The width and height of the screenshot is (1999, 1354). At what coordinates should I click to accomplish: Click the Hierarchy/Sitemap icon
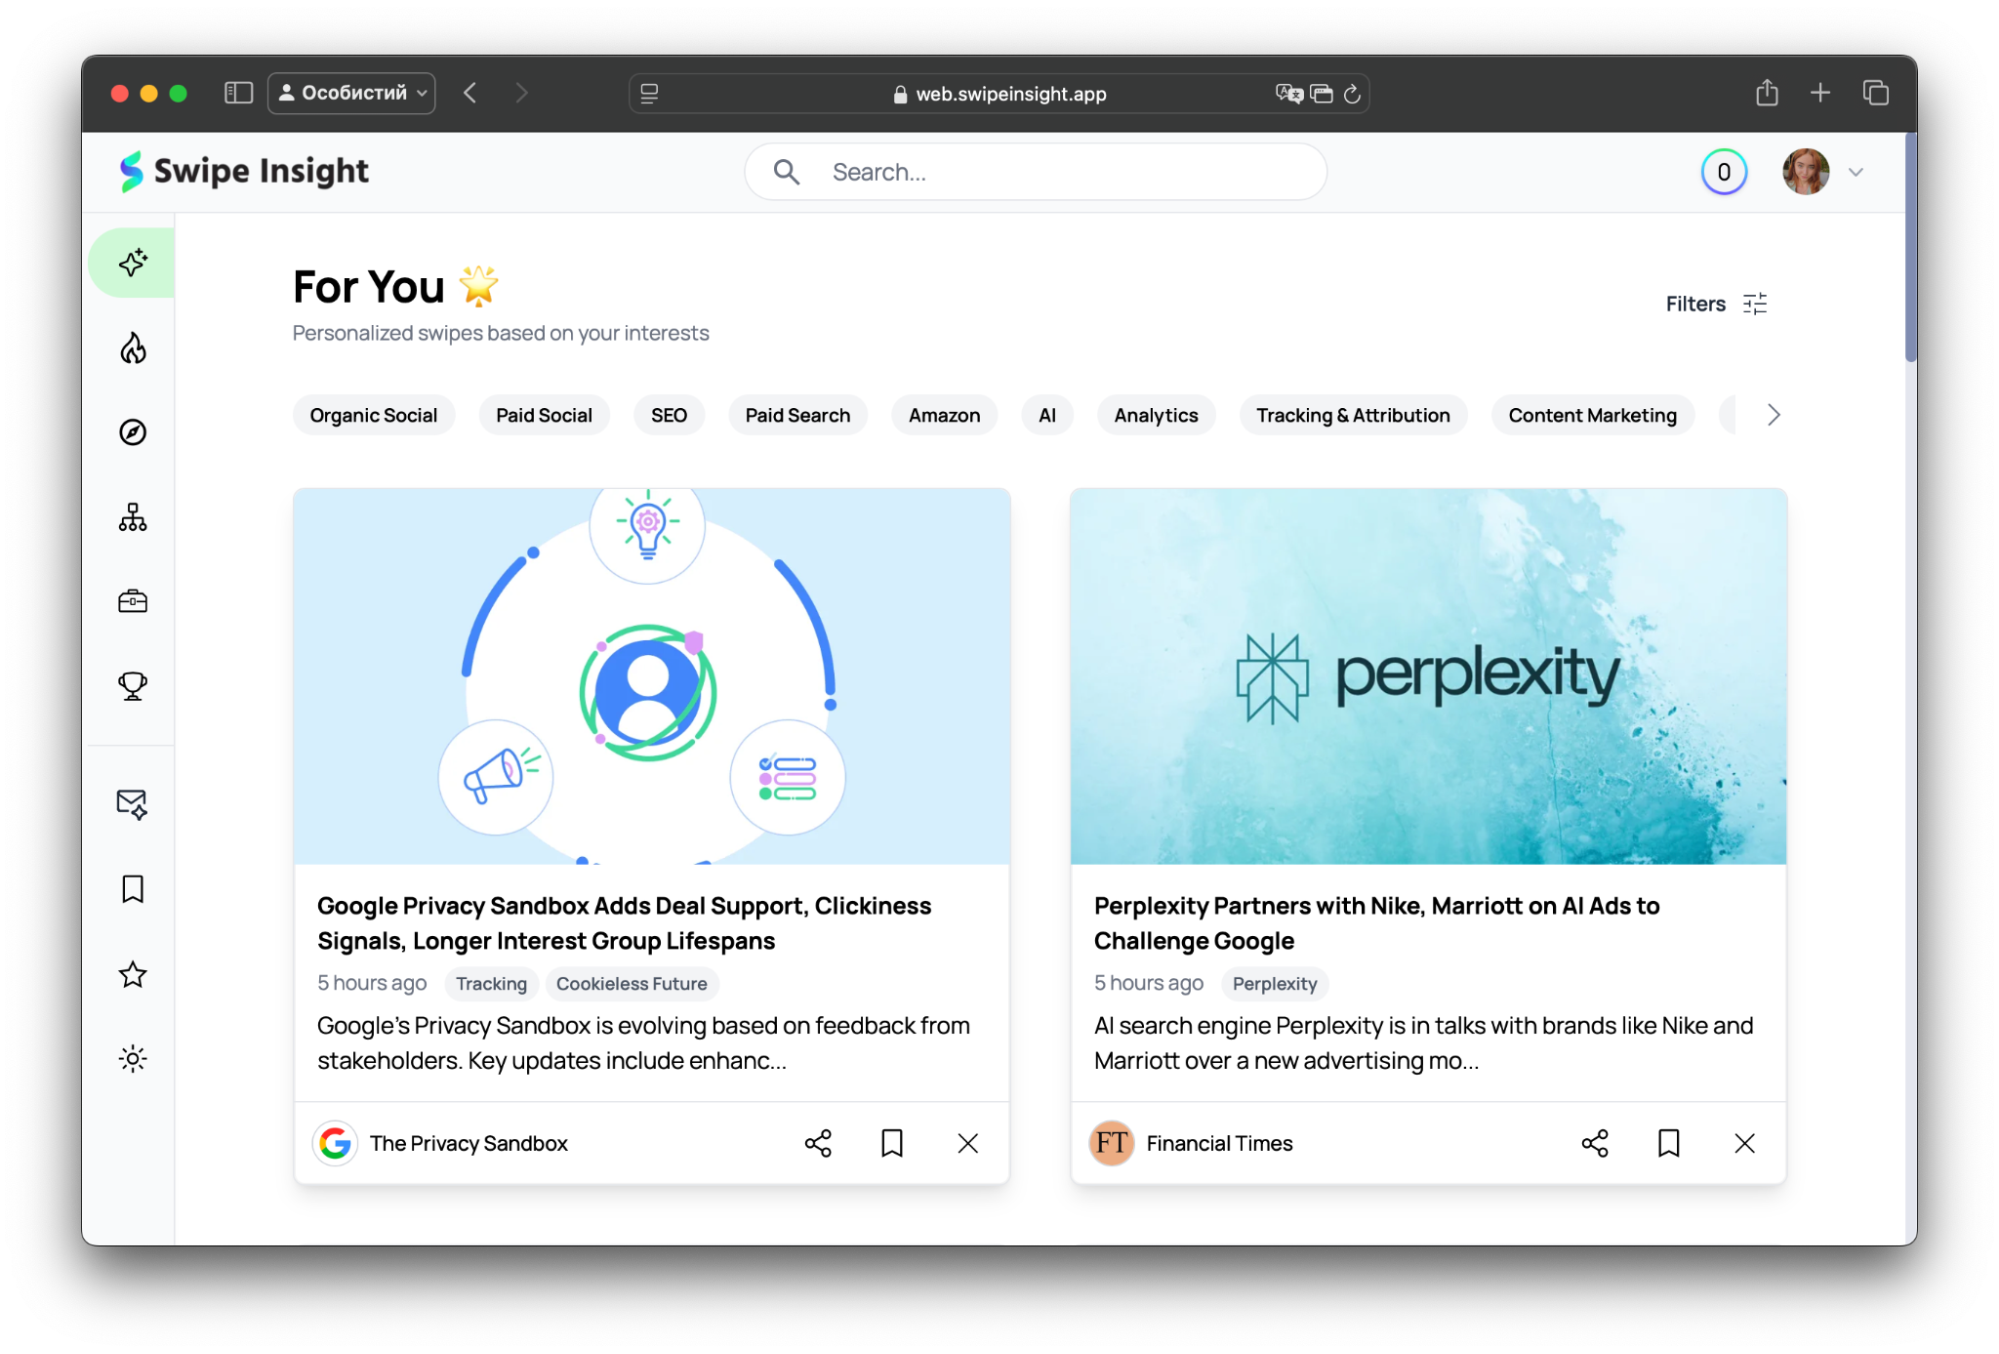pos(134,517)
